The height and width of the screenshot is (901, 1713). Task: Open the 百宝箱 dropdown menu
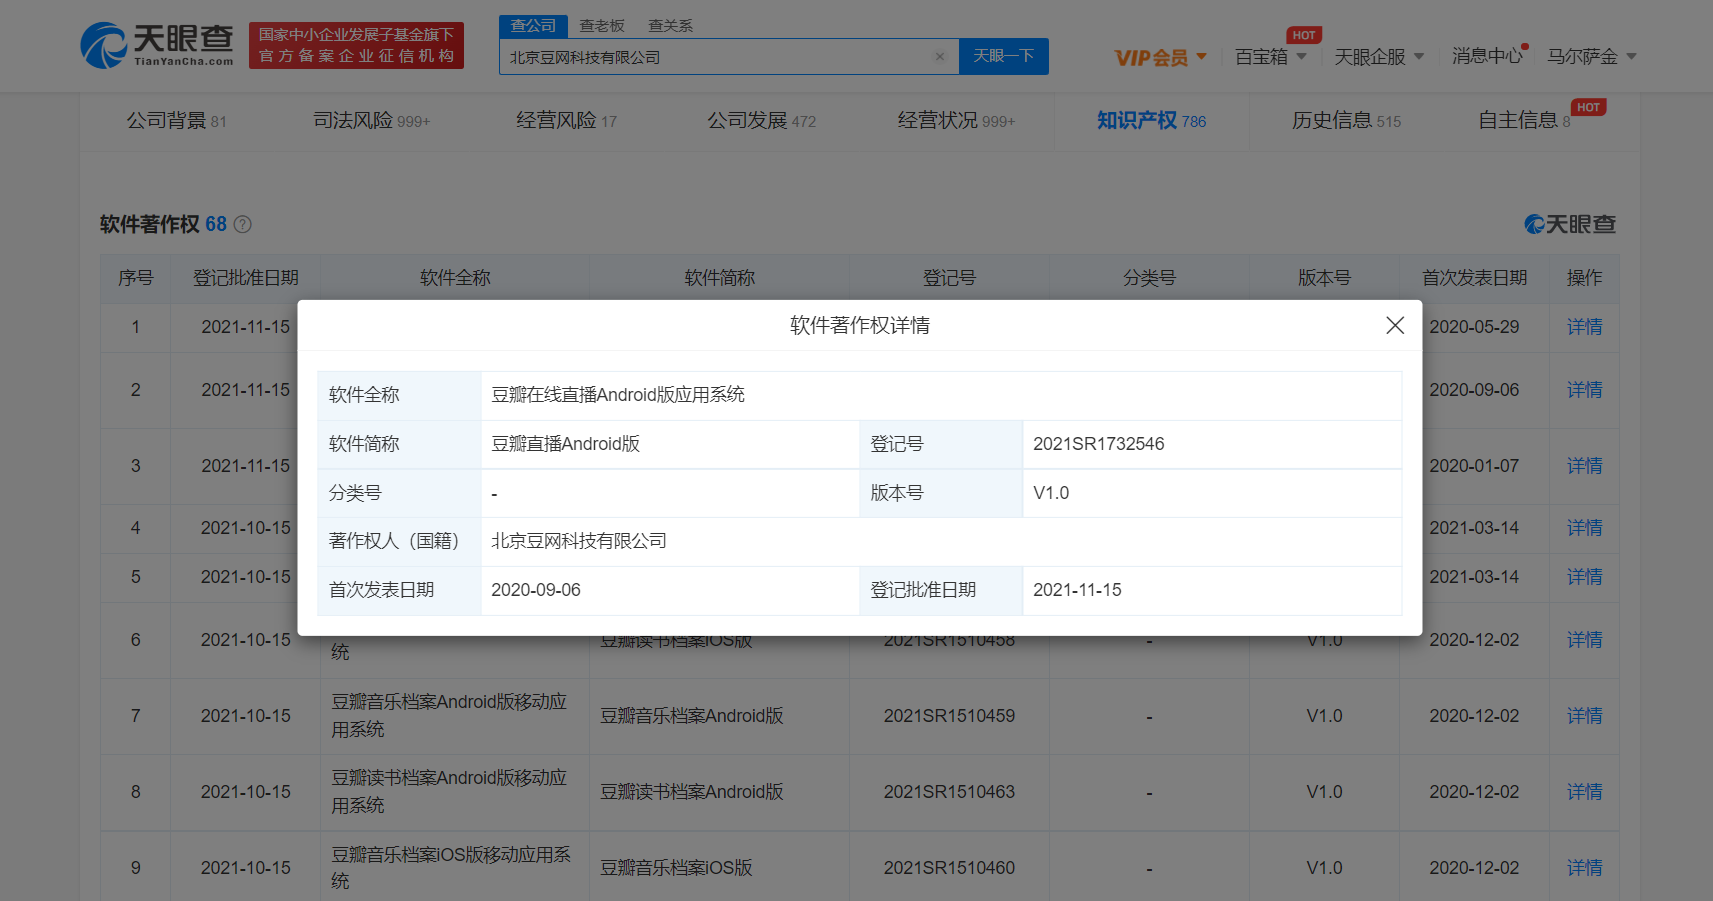[x=1270, y=57]
